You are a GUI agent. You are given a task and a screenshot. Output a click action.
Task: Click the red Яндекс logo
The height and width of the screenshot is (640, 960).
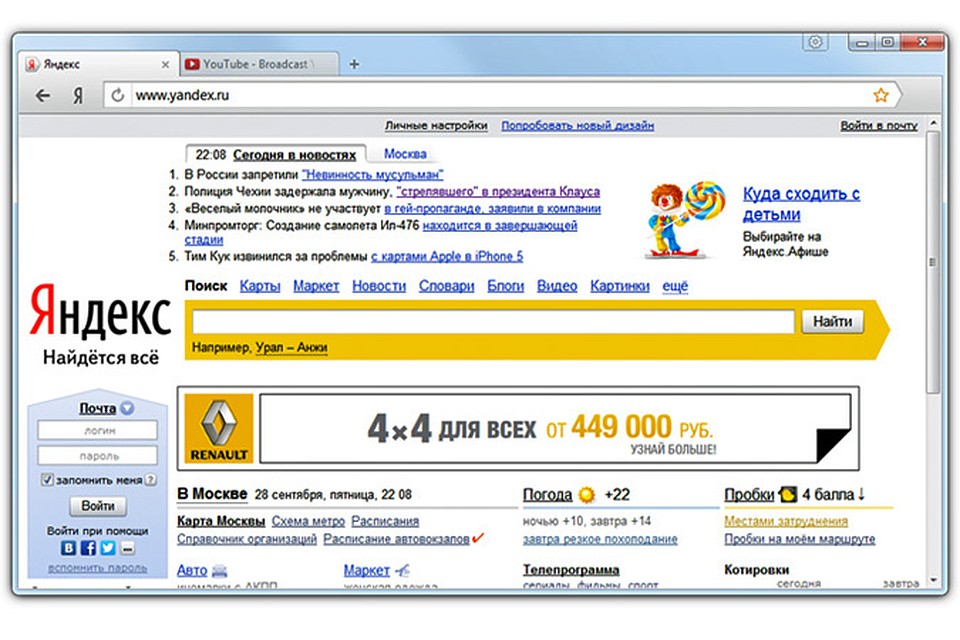coord(100,311)
